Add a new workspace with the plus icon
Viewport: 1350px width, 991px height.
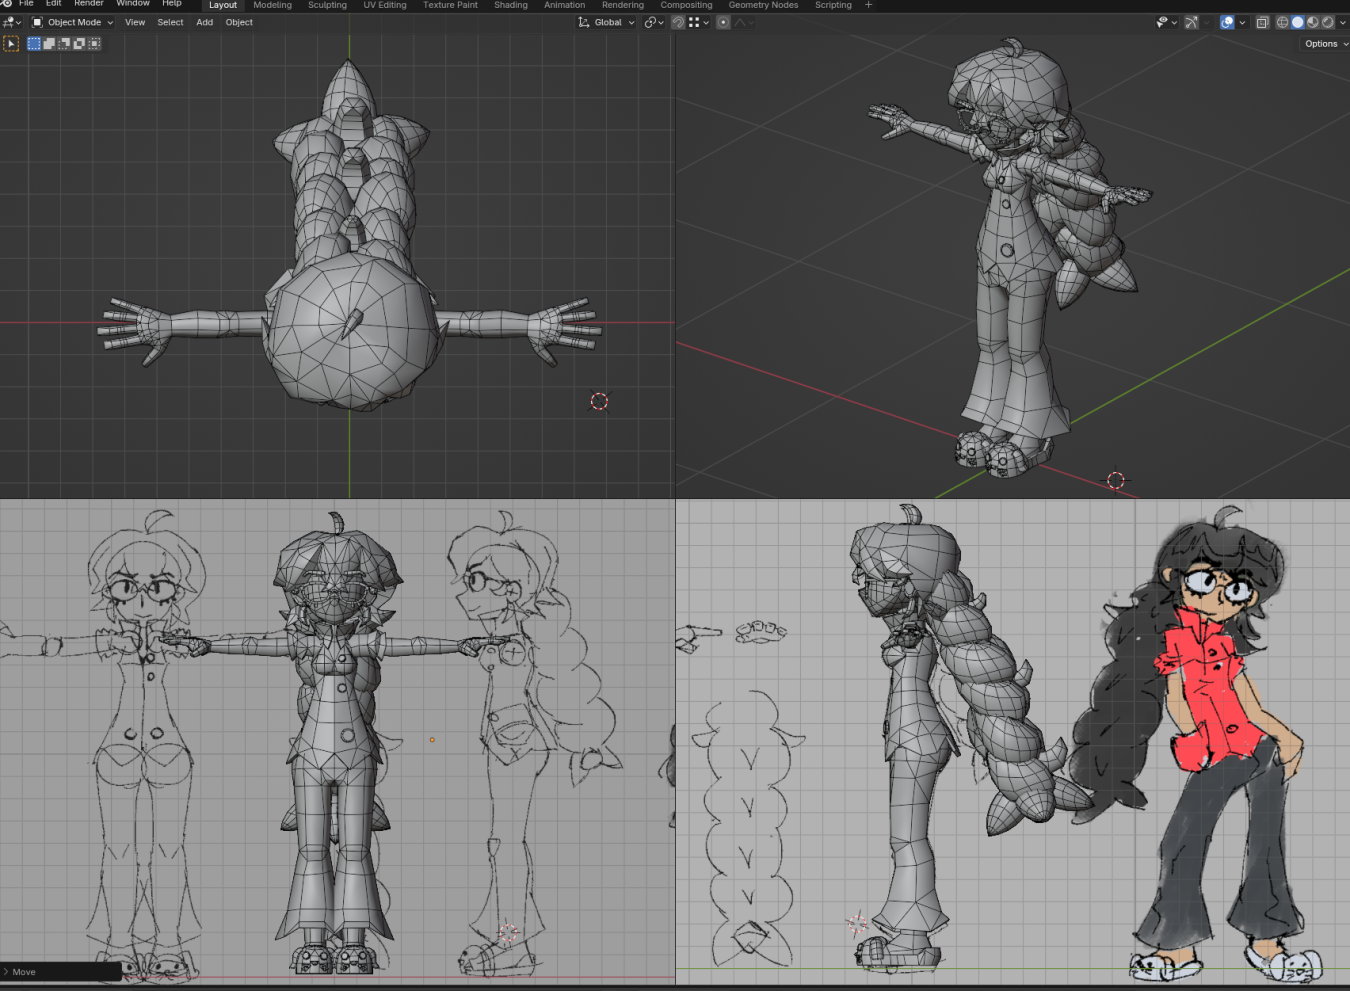868,5
